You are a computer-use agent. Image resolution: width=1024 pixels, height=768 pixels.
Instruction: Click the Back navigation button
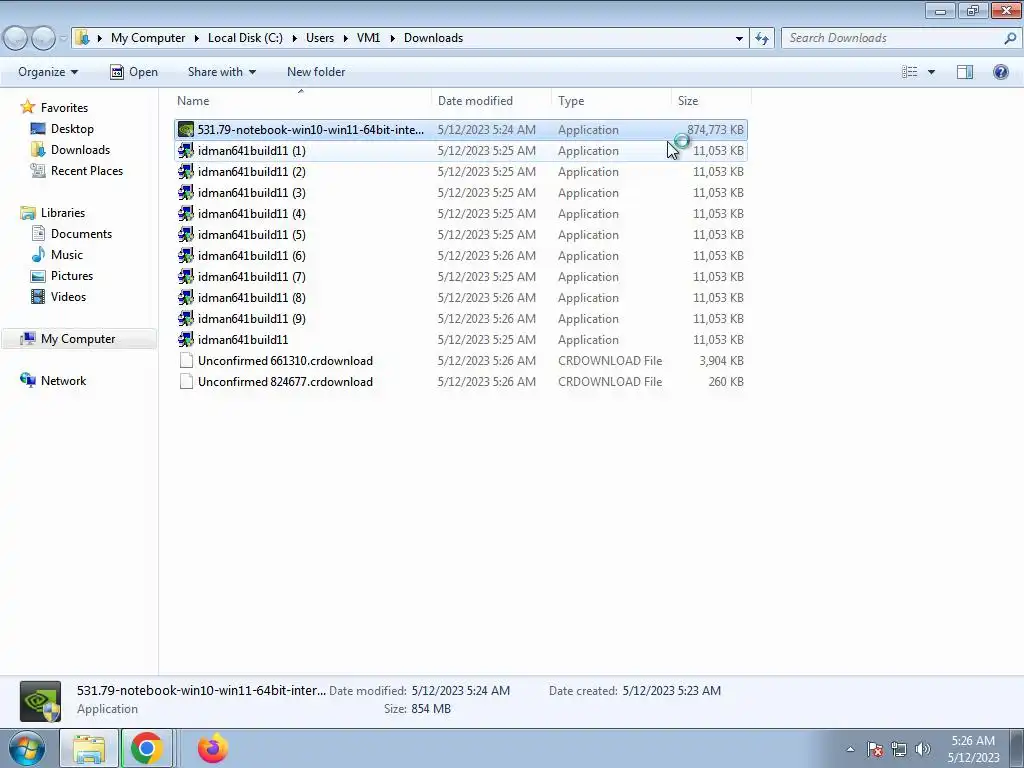(x=16, y=39)
